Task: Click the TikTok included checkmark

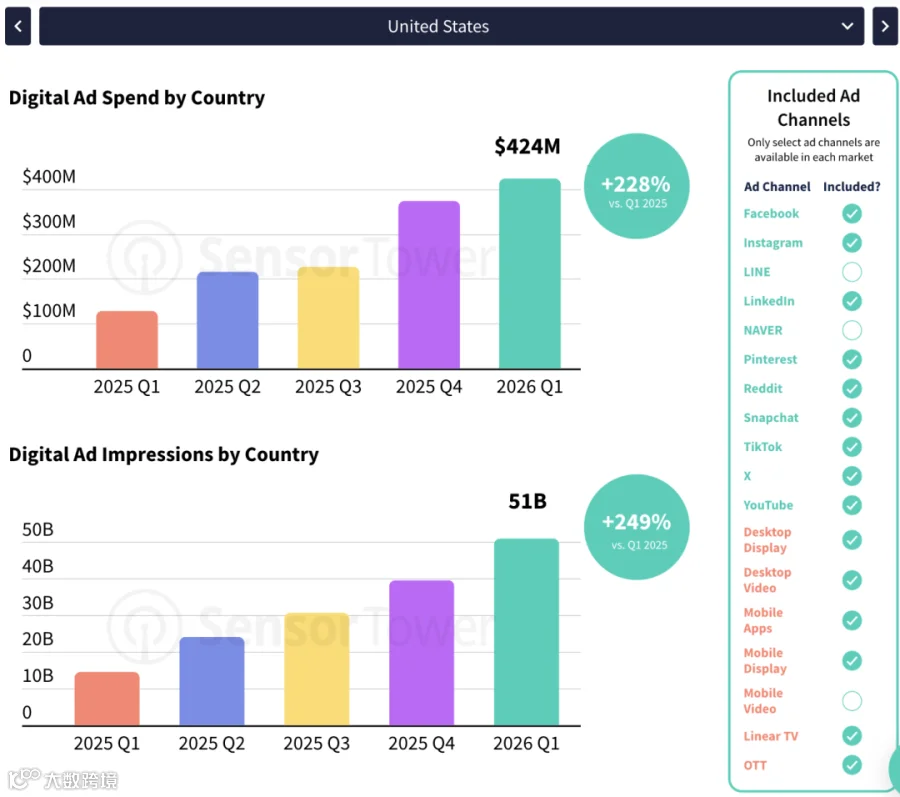Action: click(x=852, y=447)
